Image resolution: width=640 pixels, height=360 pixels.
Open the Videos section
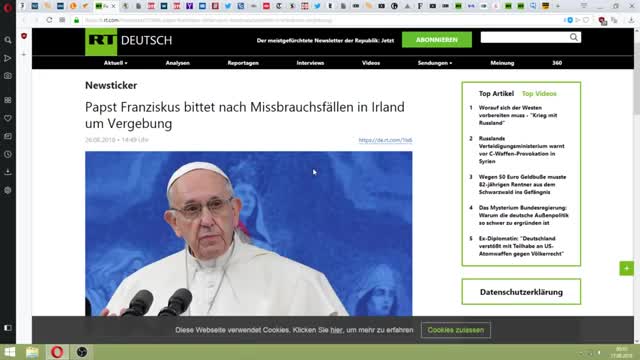pos(371,63)
